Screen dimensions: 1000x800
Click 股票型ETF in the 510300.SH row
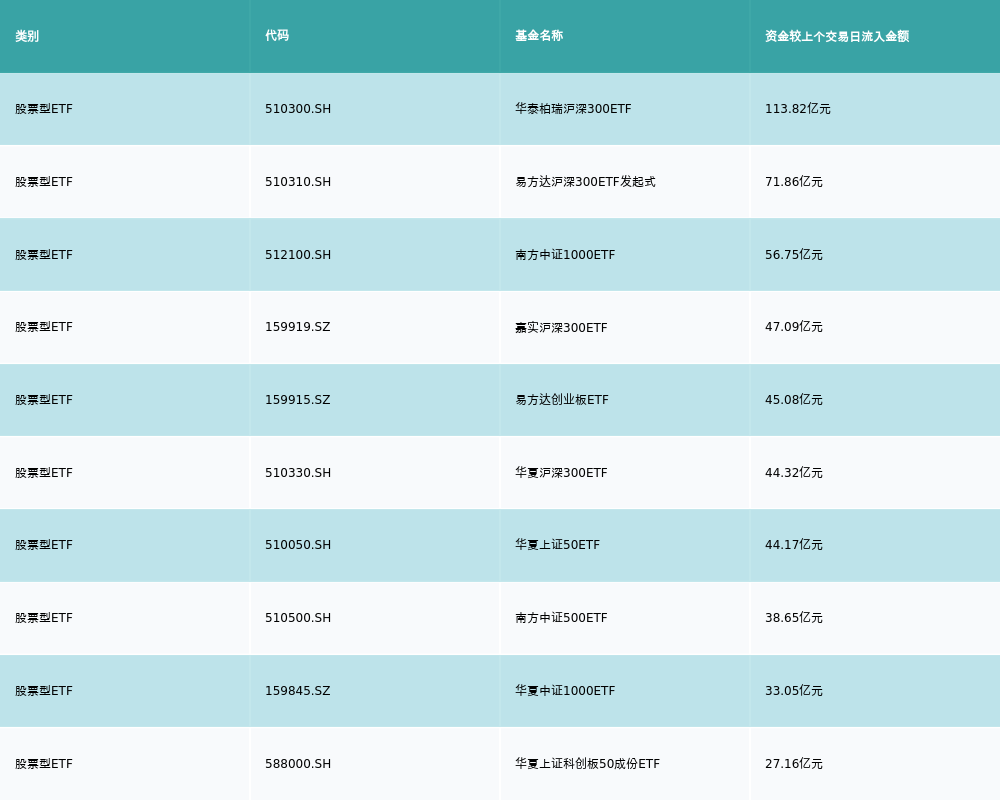44,109
